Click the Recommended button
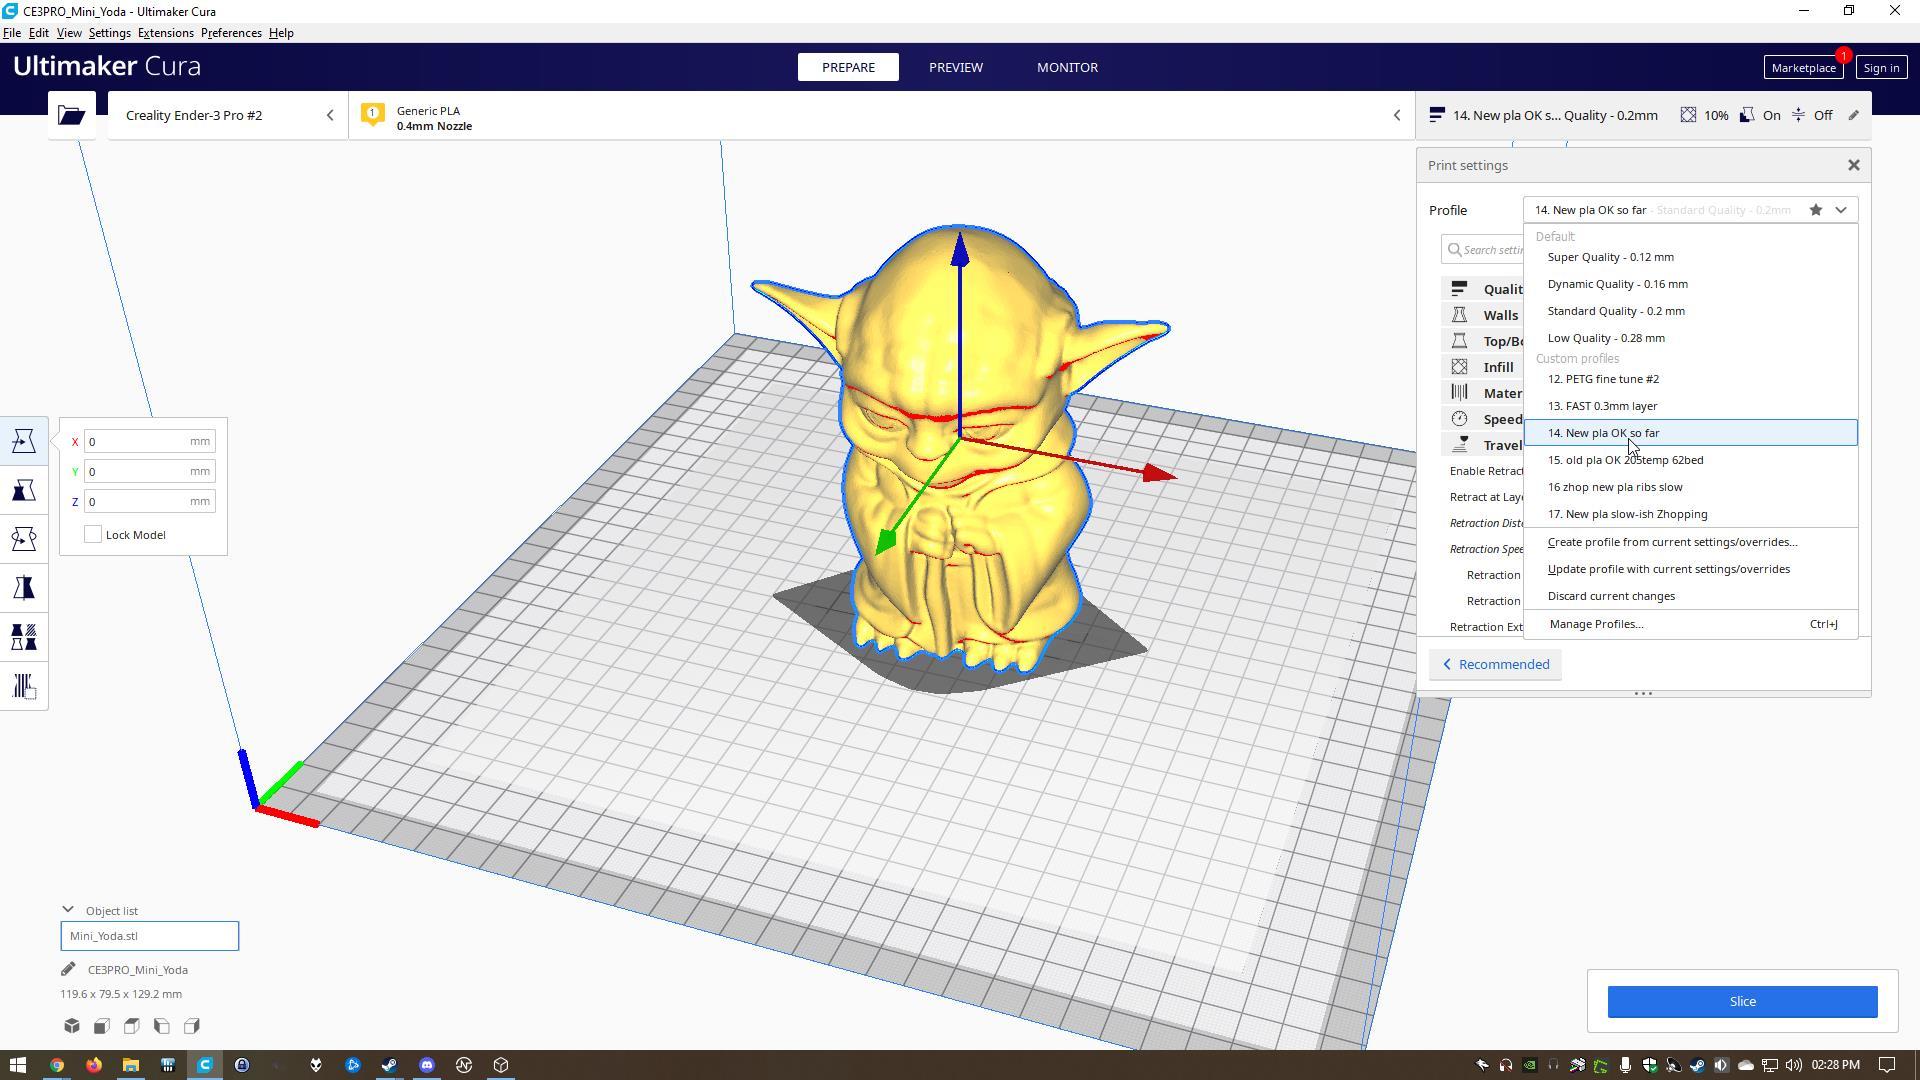 point(1495,665)
